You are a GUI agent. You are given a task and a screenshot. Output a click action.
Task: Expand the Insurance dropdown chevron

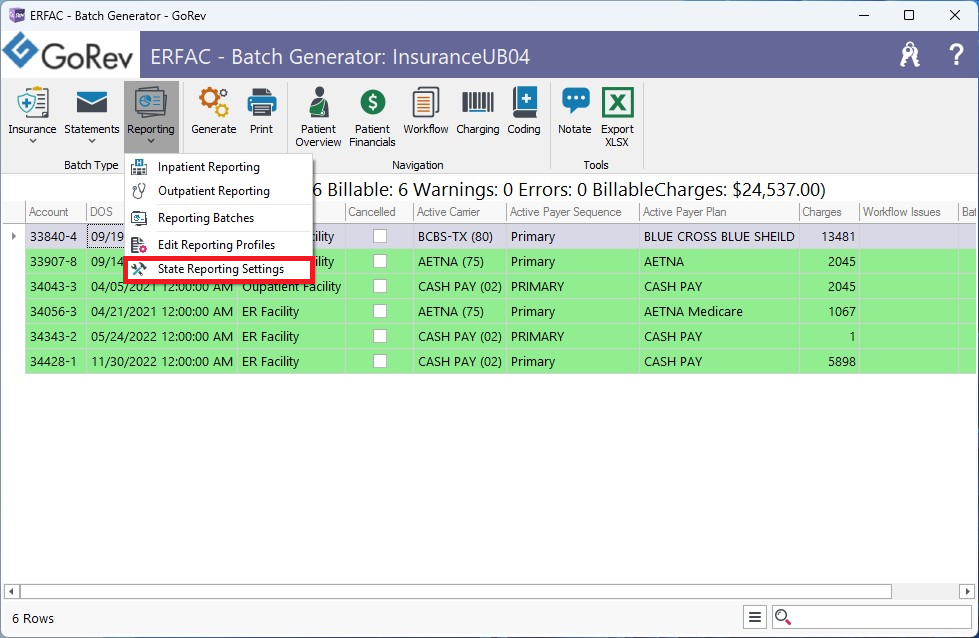coord(32,142)
